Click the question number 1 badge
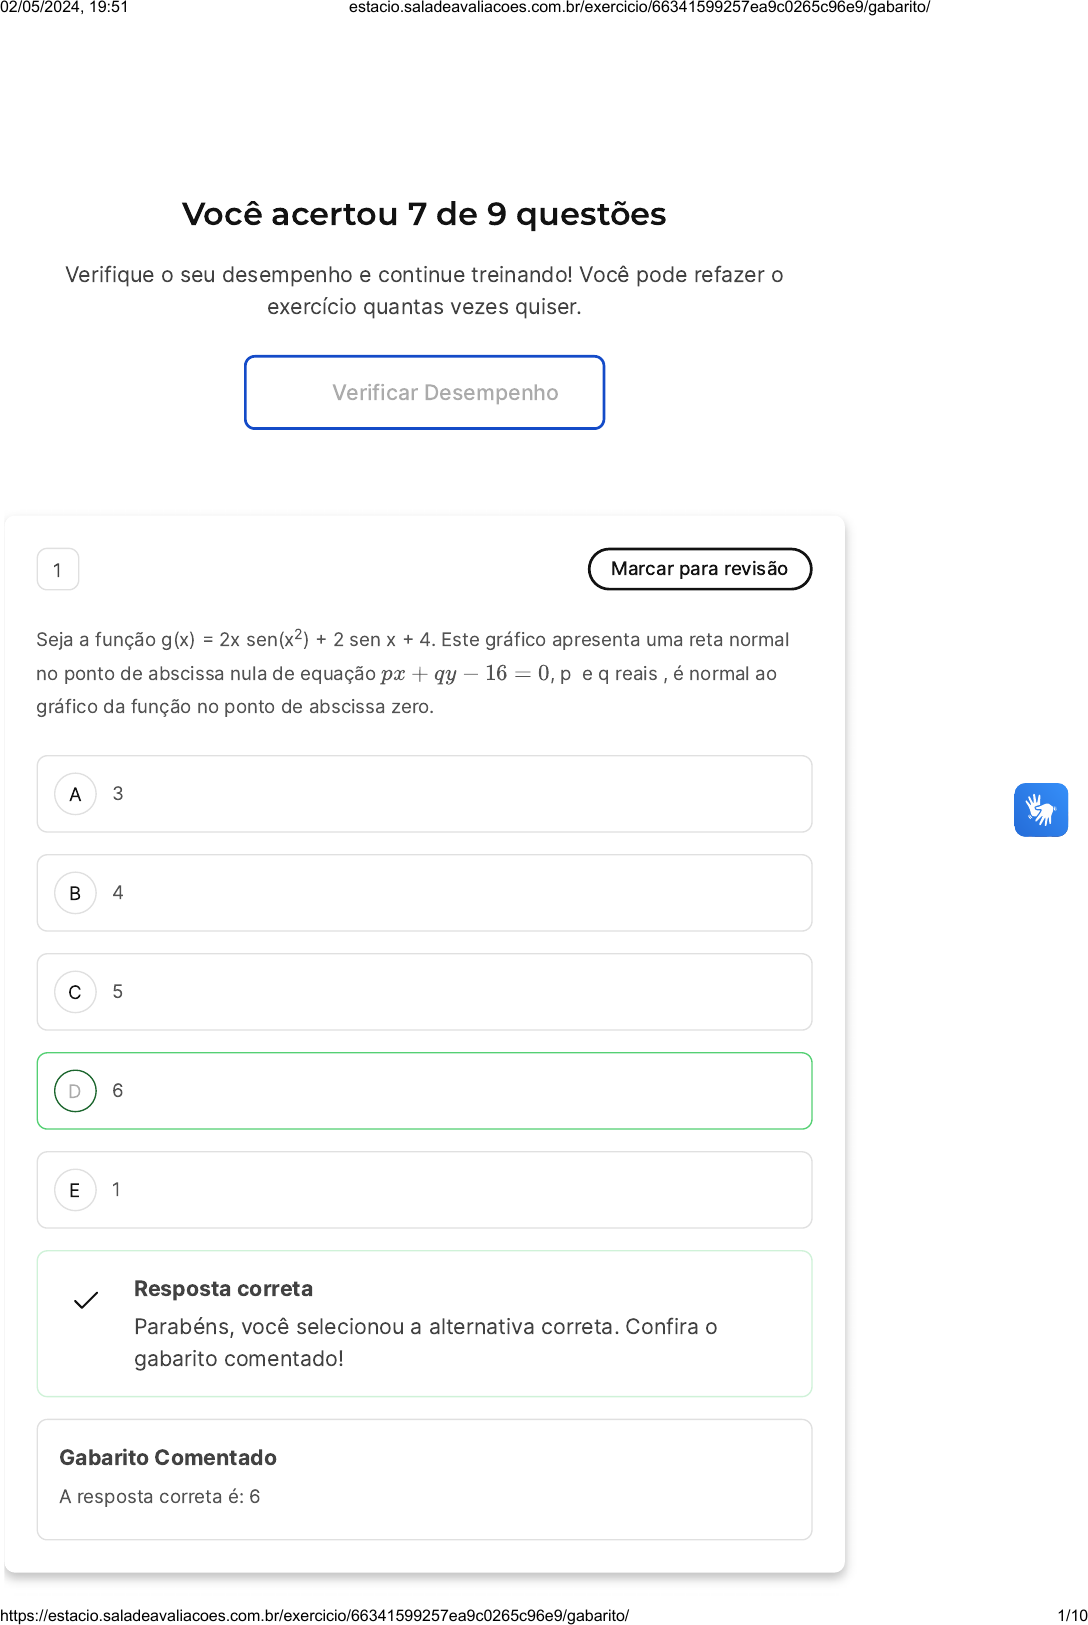The height and width of the screenshot is (1625, 1088). coord(58,570)
